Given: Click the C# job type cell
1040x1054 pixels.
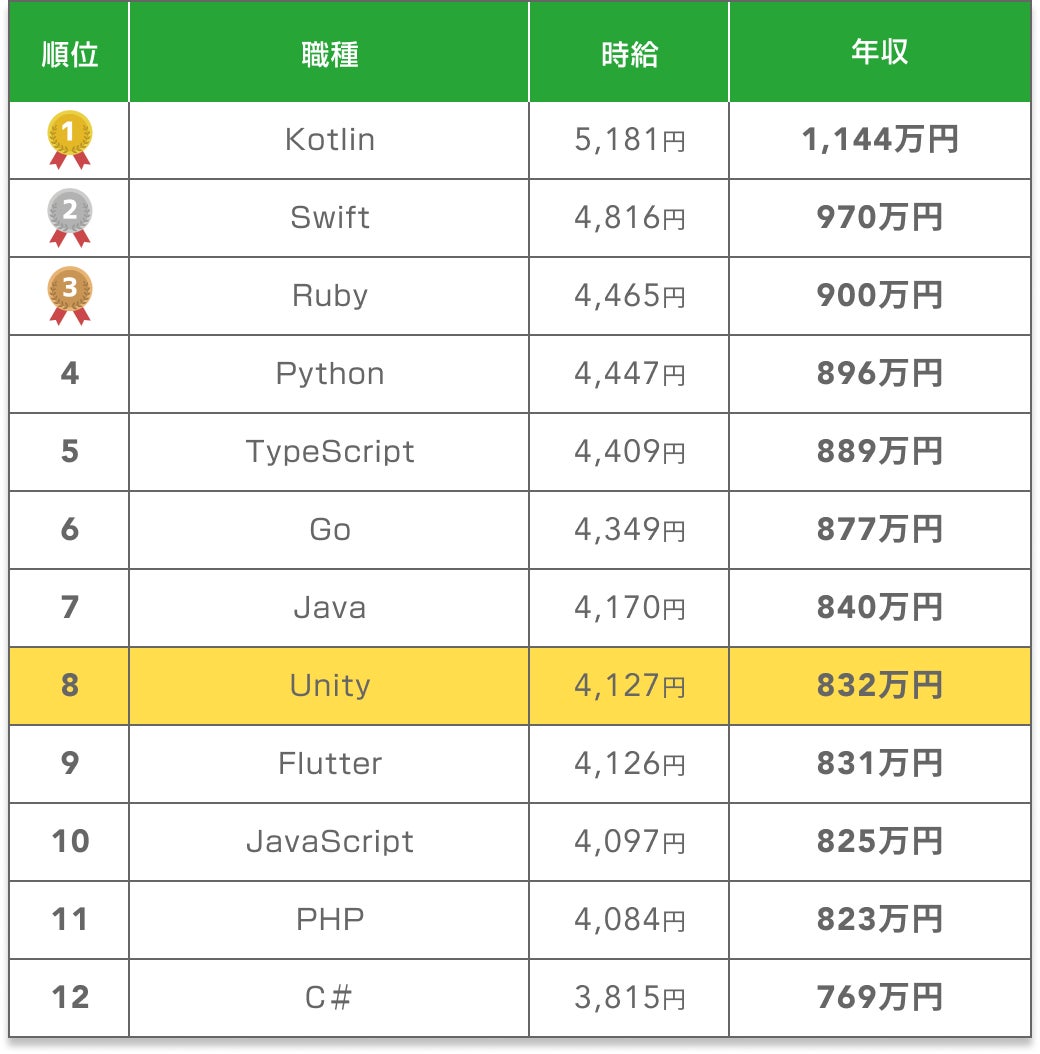Looking at the screenshot, I should (329, 997).
